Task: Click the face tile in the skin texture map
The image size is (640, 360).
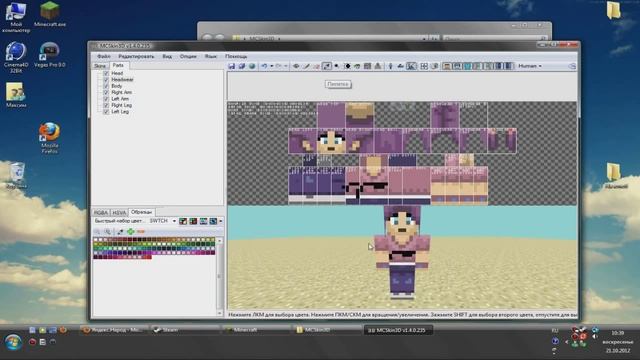Action: [331, 141]
